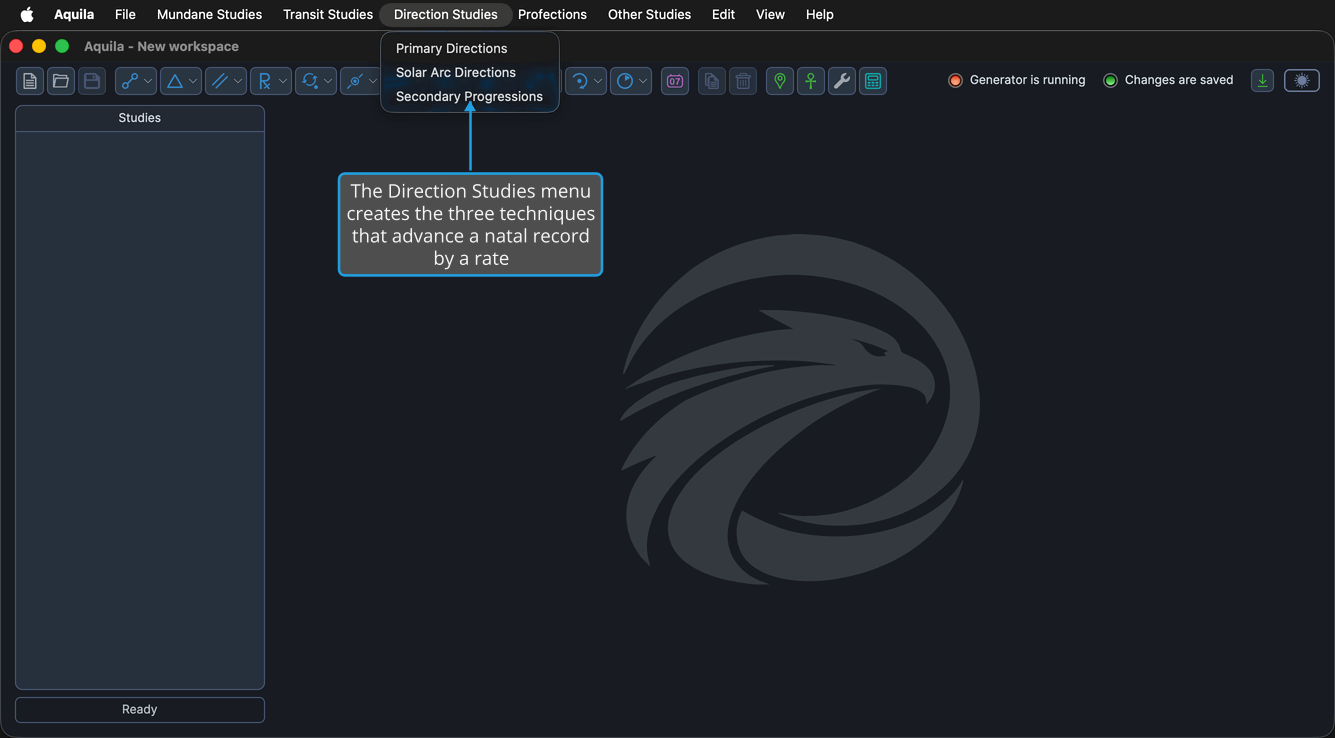Click the circular arrows toolbar icon
This screenshot has width=1335, height=738.
(309, 81)
